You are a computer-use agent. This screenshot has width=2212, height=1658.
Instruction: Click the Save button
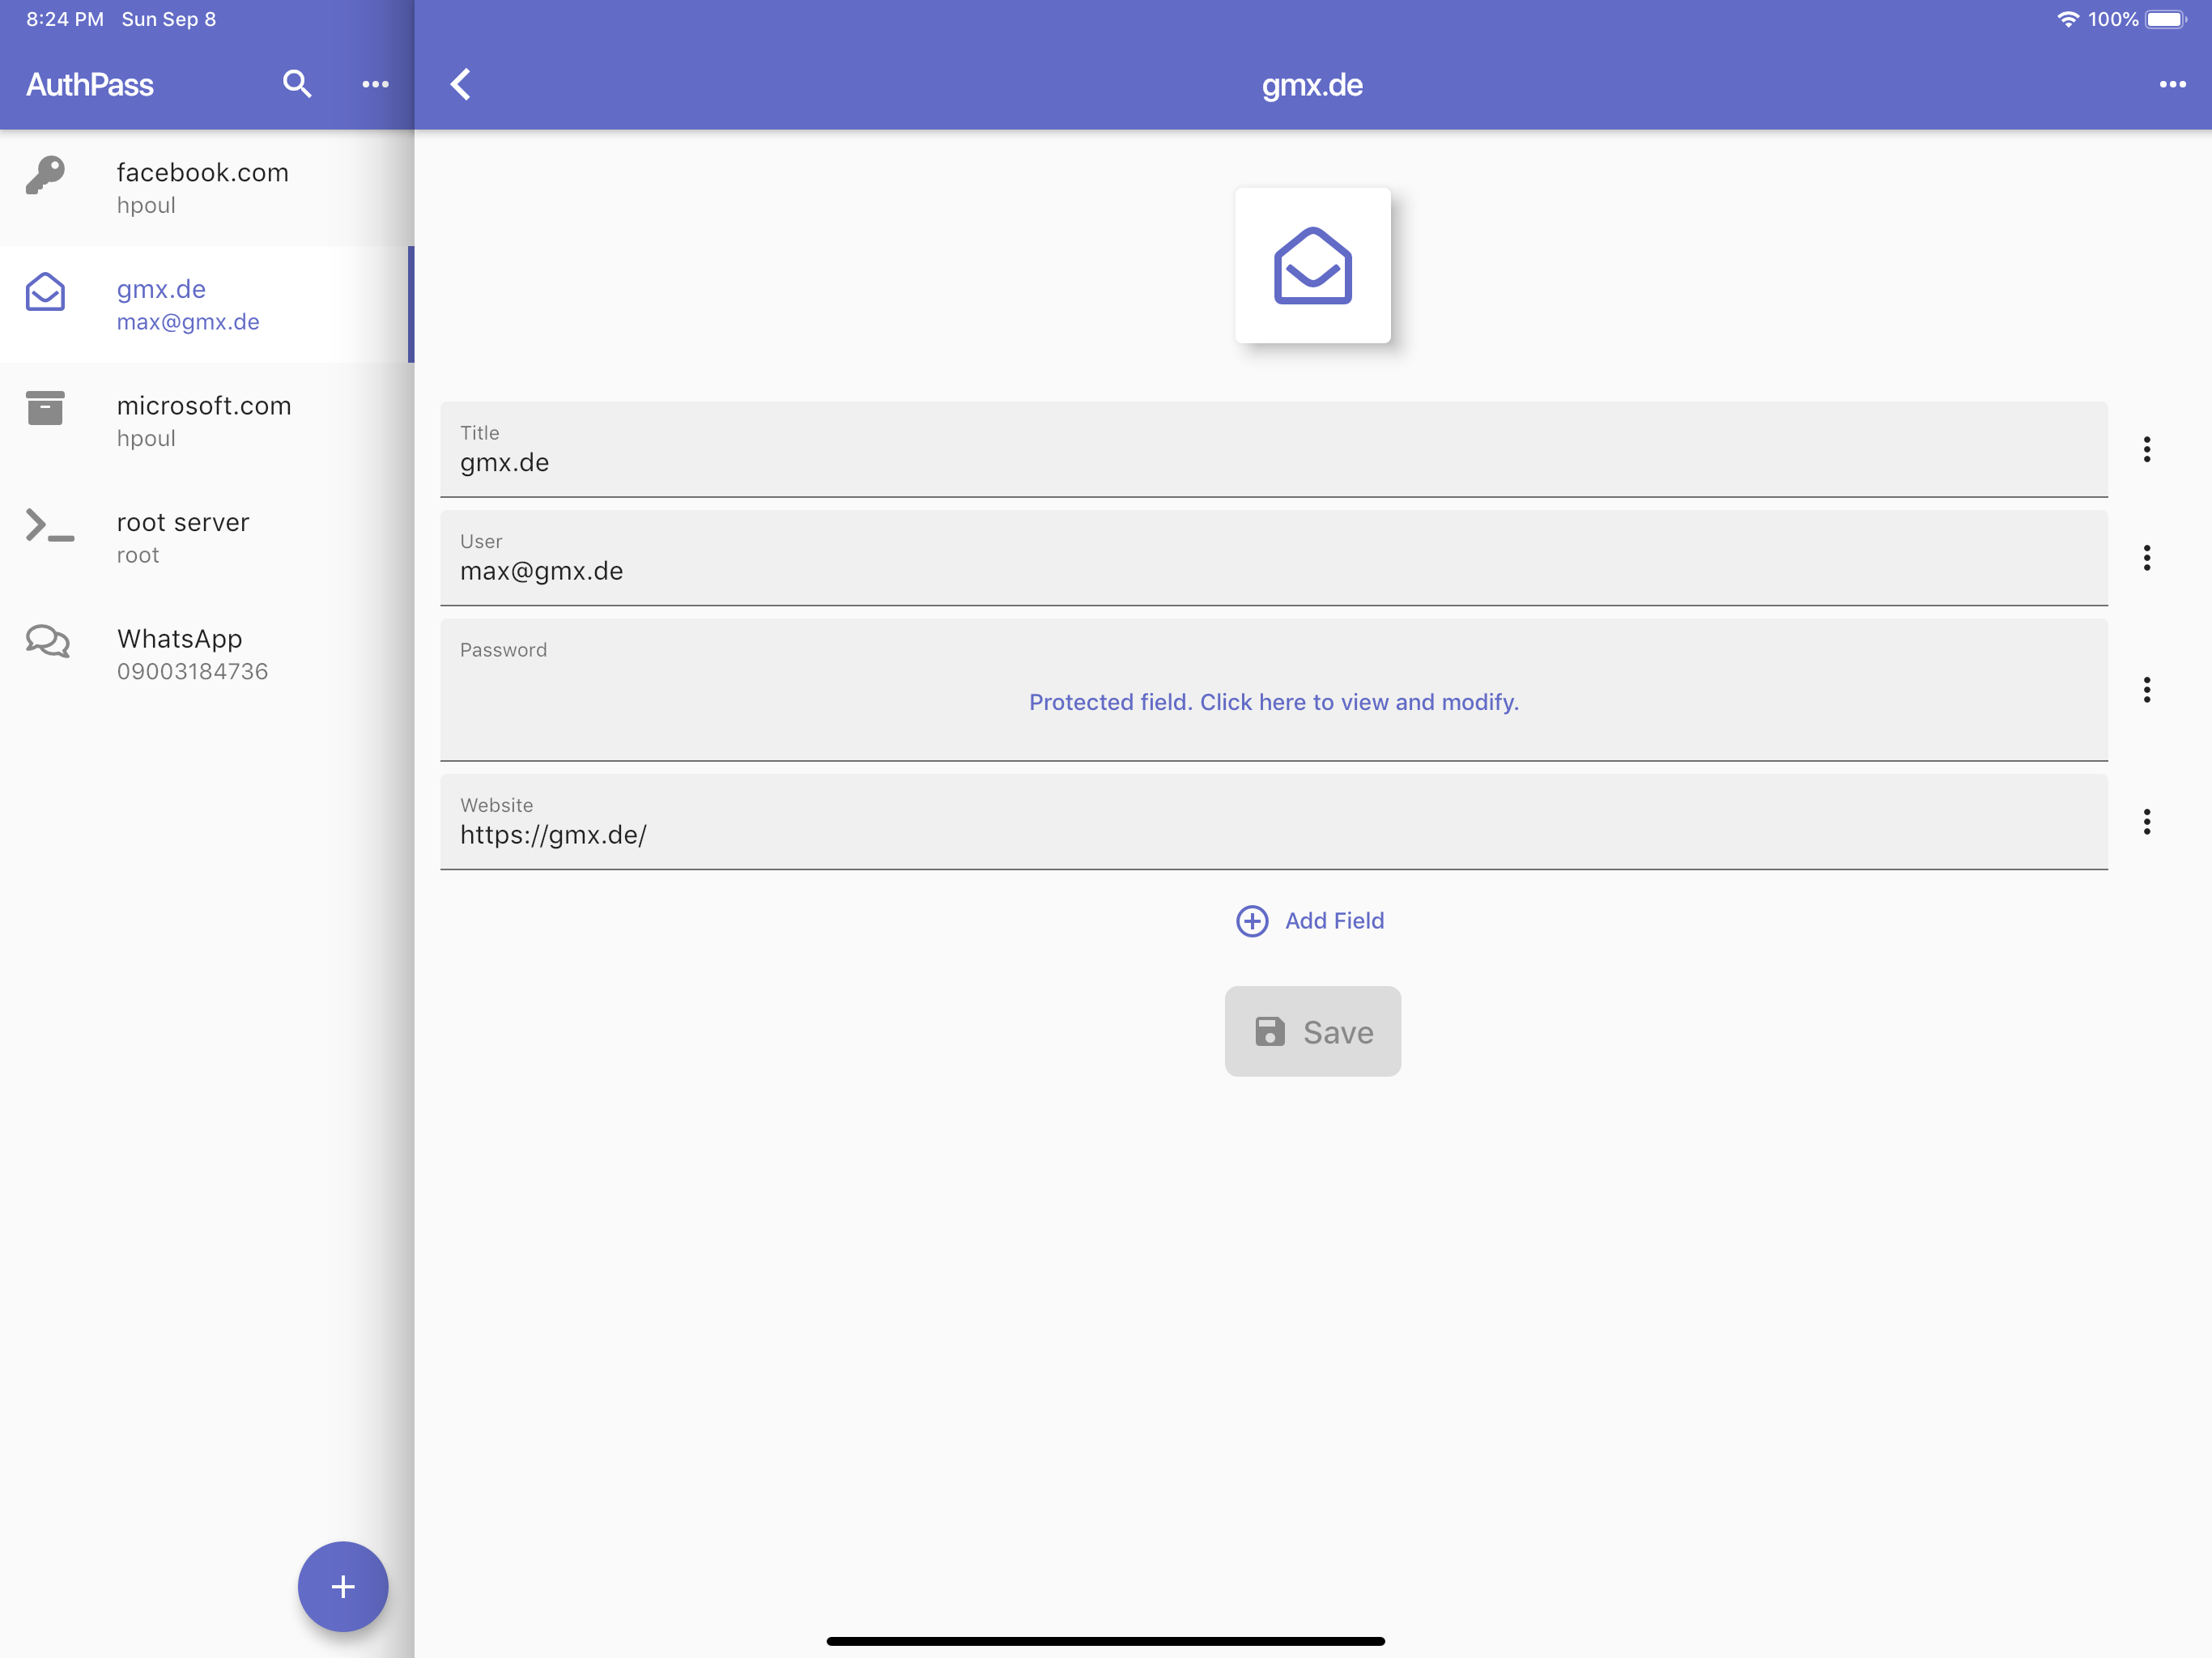1312,1031
